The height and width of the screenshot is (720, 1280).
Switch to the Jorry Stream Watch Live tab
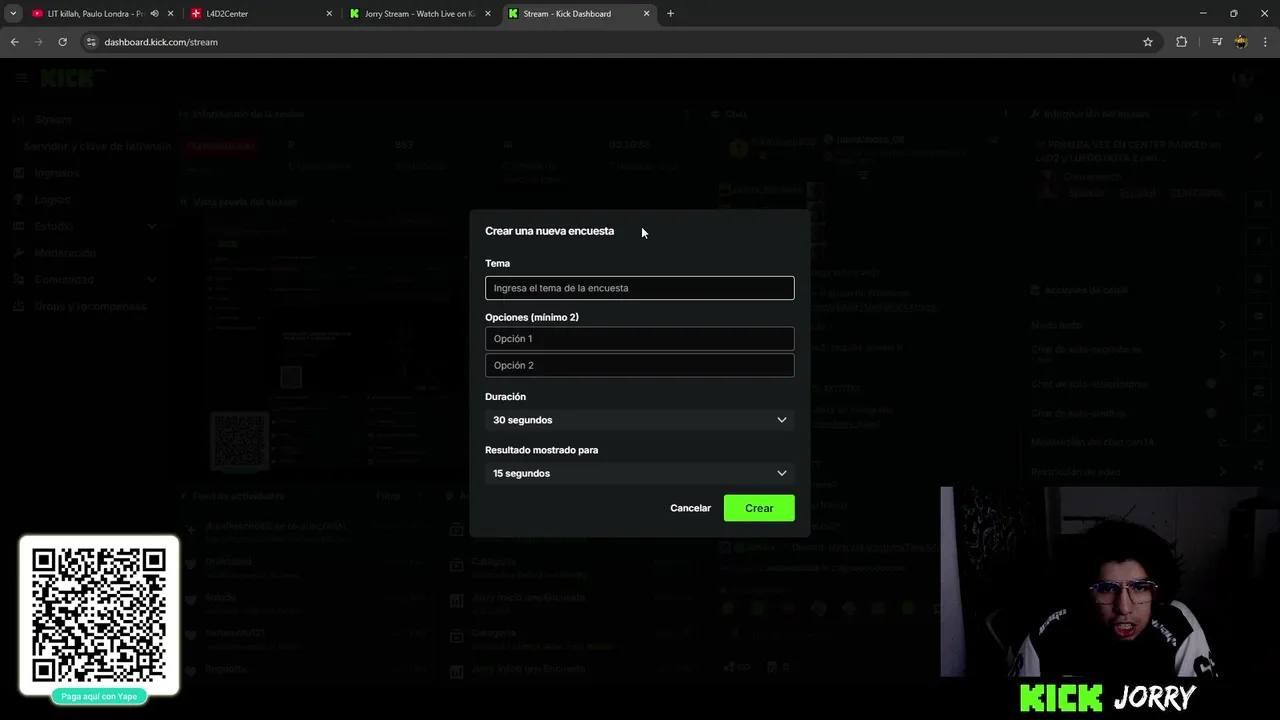[419, 14]
